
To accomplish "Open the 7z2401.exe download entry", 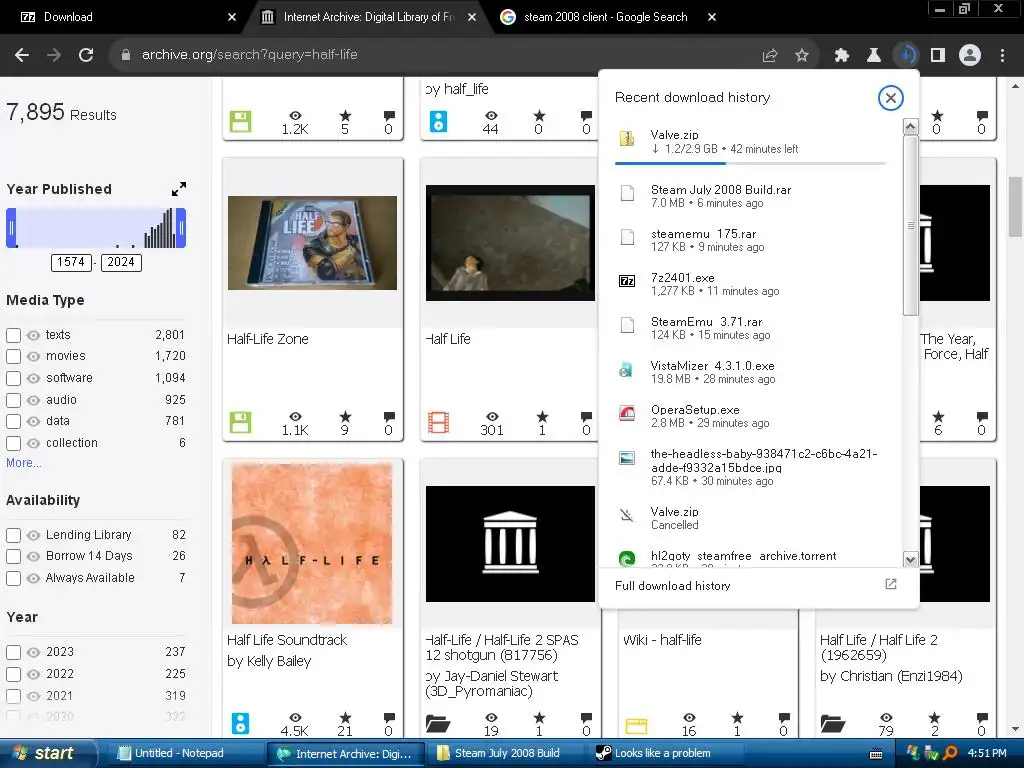I will pyautogui.click(x=751, y=284).
